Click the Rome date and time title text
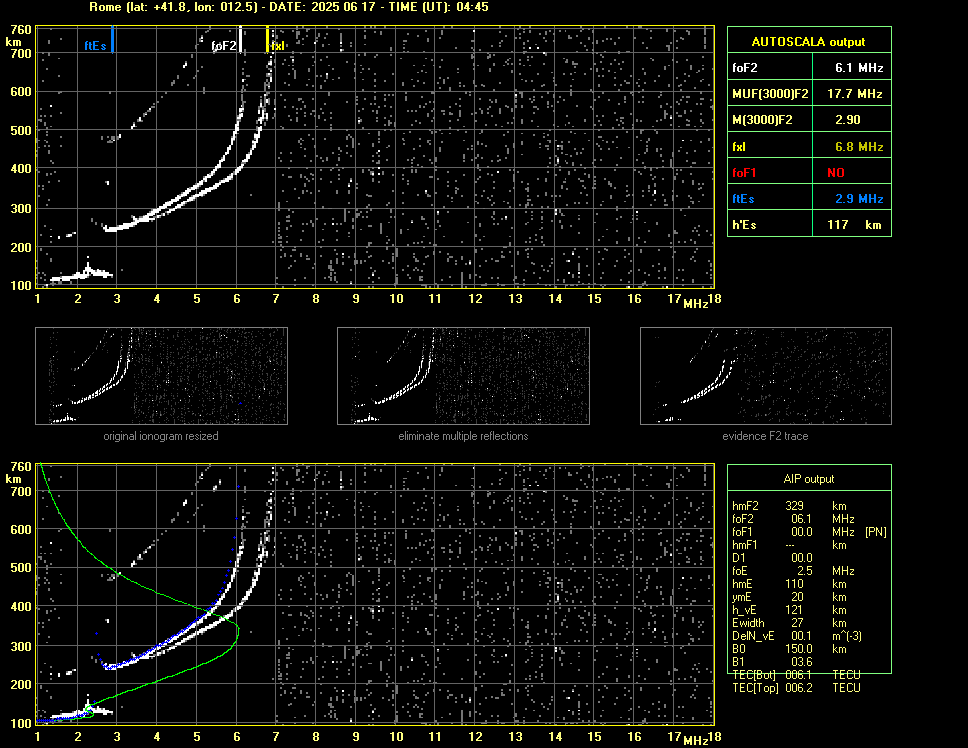Image resolution: width=968 pixels, height=748 pixels. pyautogui.click(x=289, y=7)
